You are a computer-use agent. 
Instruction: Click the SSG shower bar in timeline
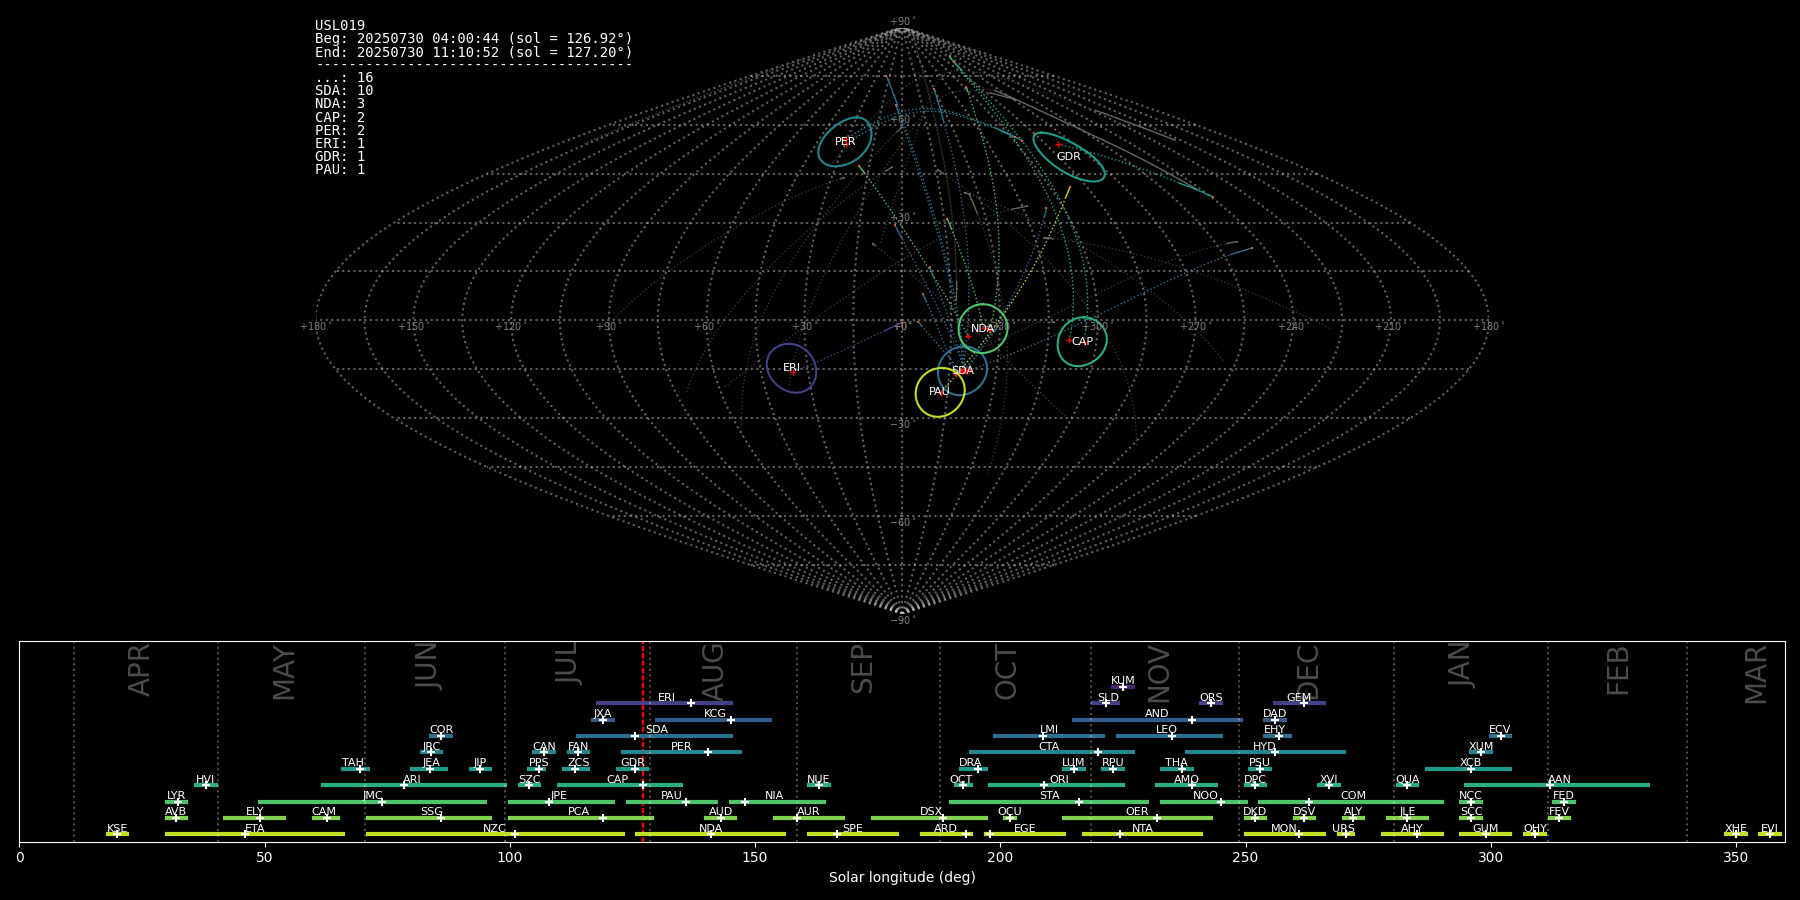coord(429,818)
